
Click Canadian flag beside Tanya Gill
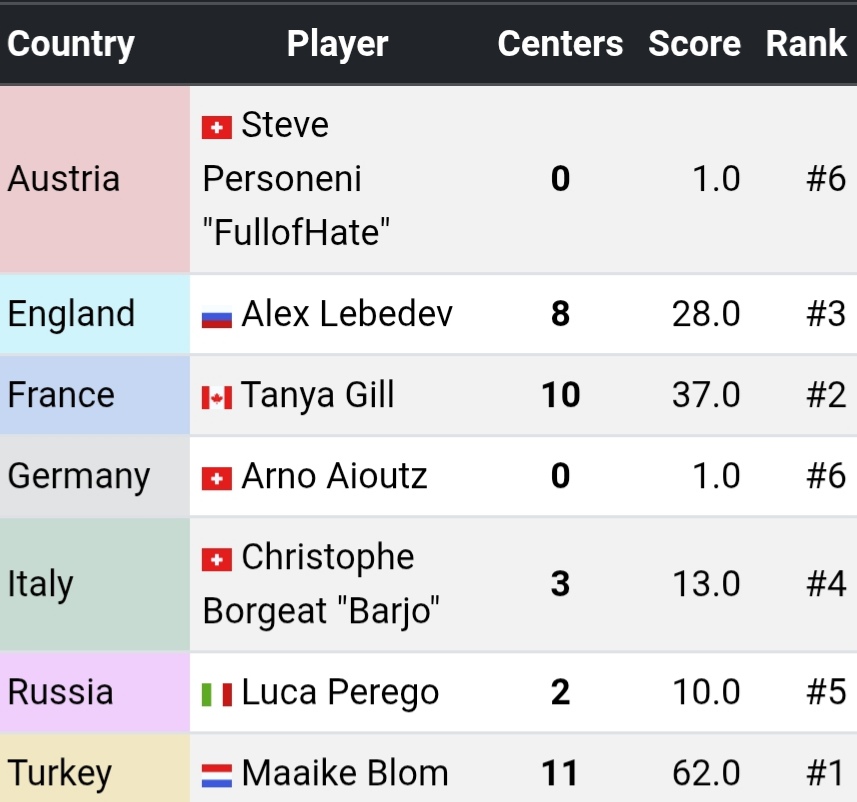coord(217,397)
